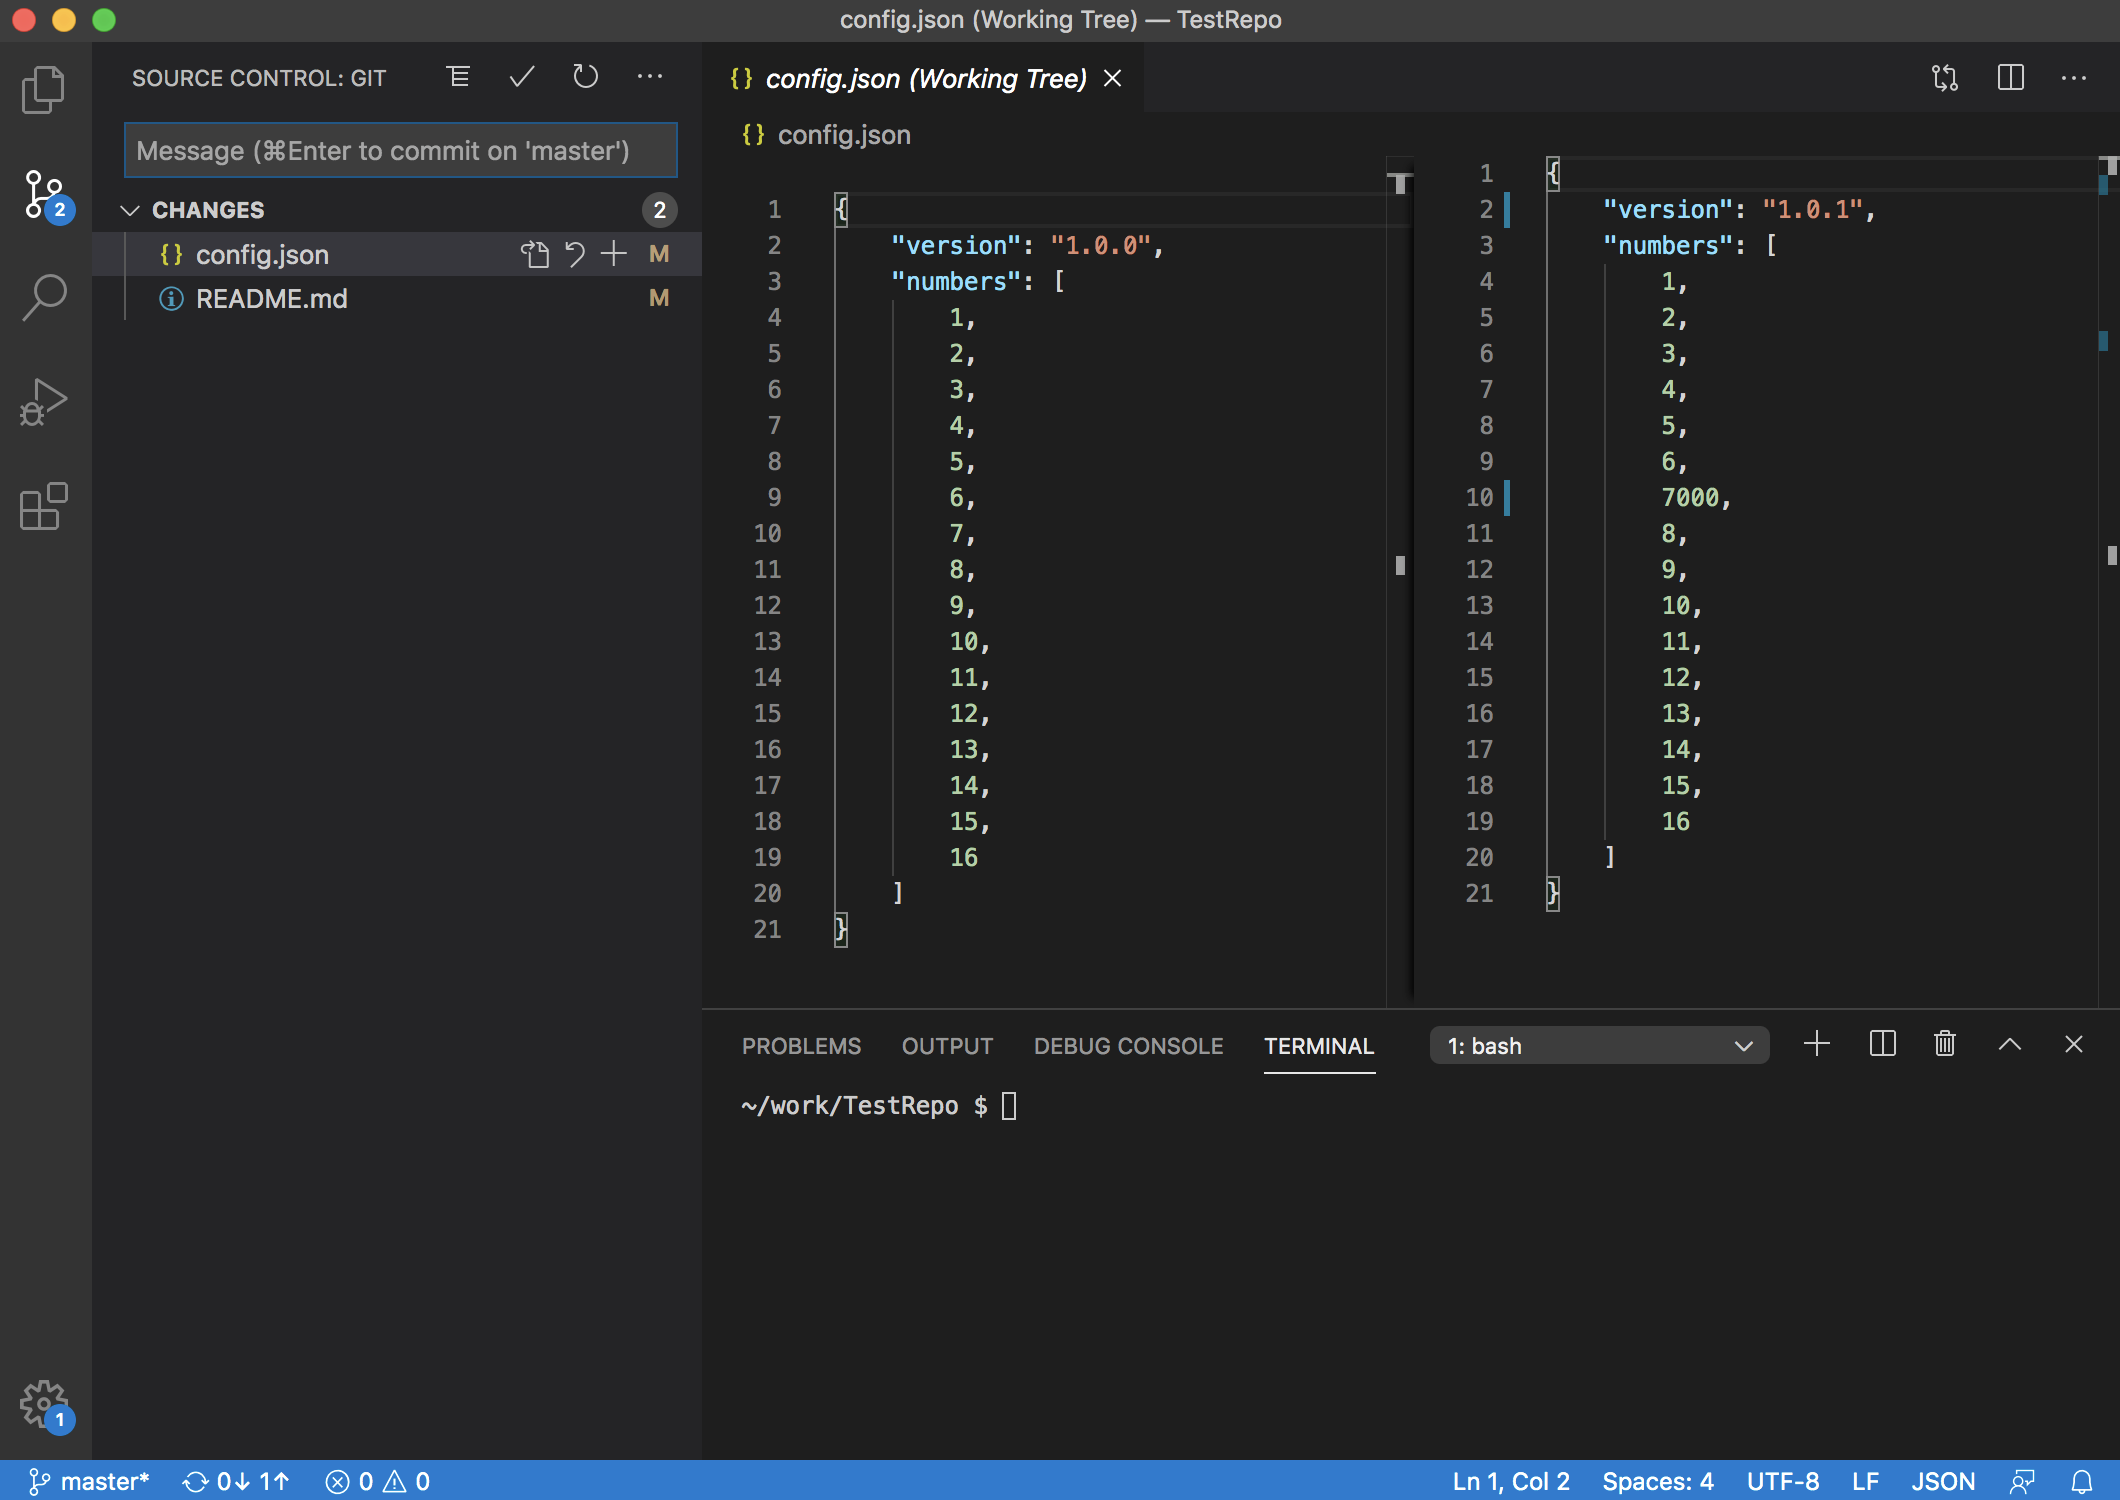Kill the terminal with the trash icon

coord(1944,1044)
